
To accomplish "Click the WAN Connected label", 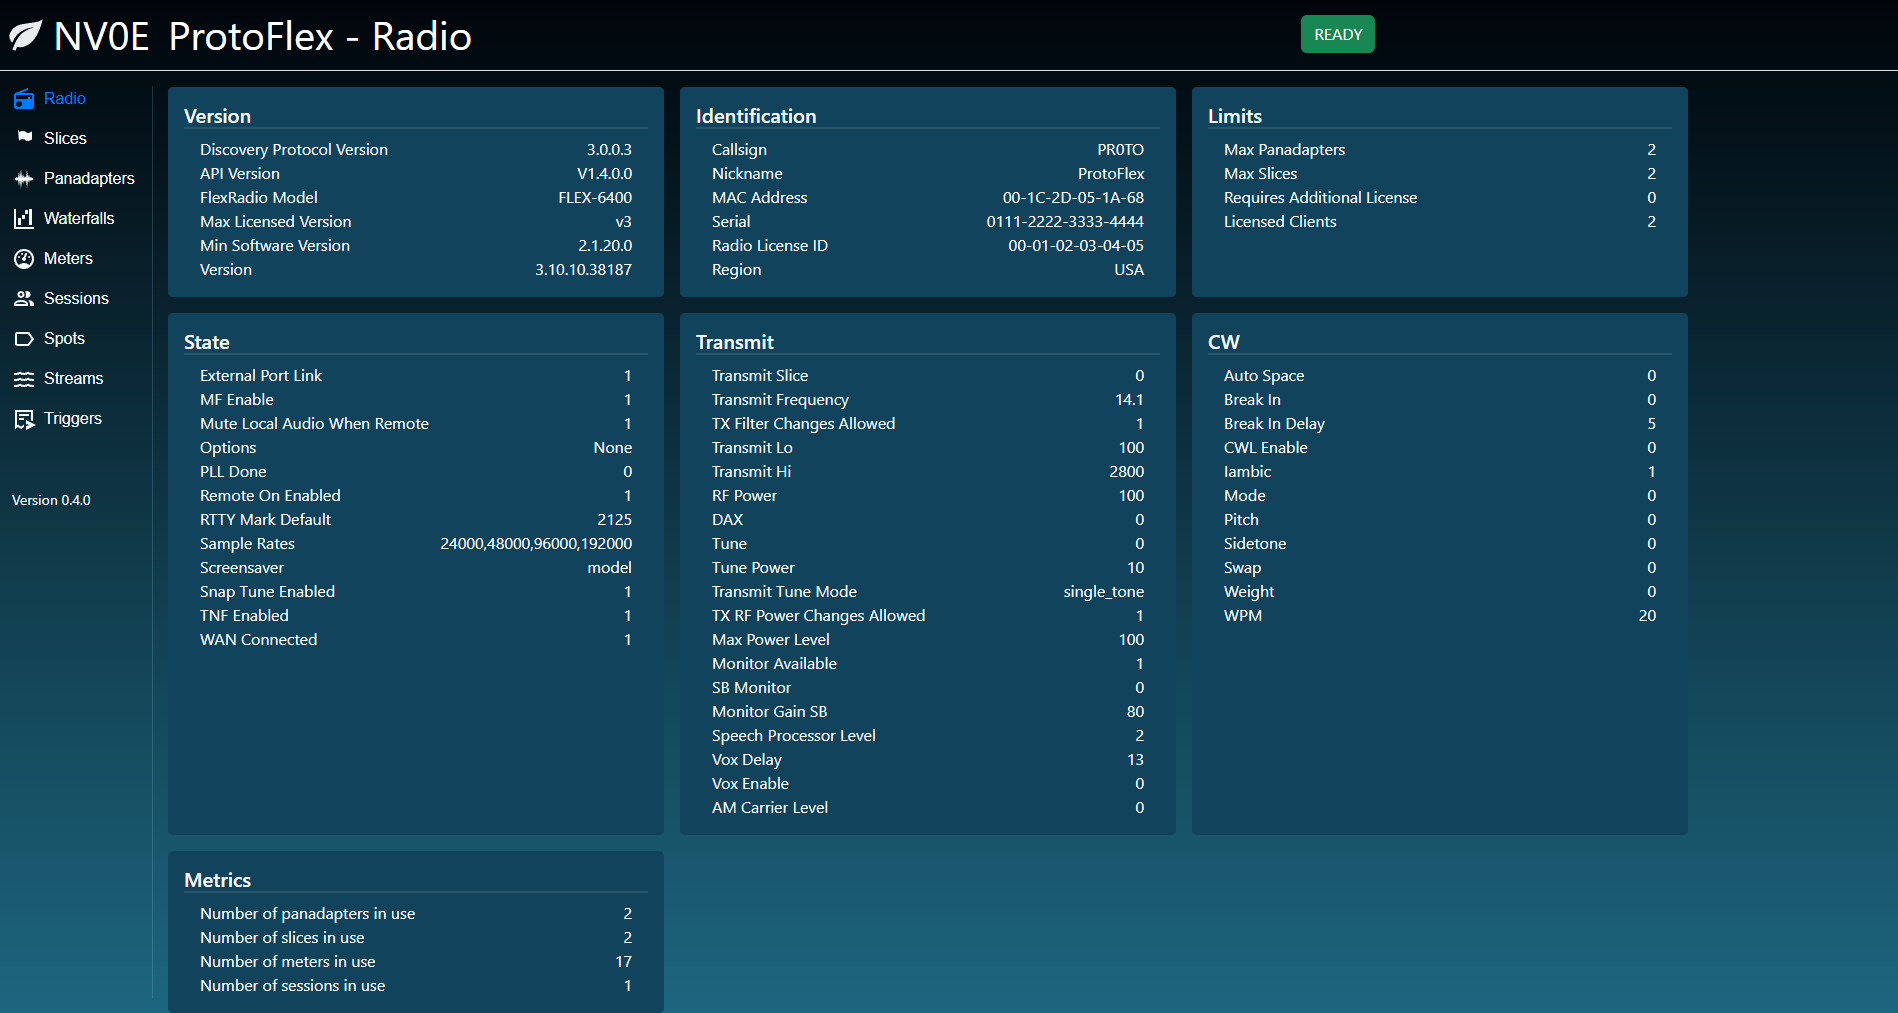I will click(x=258, y=640).
